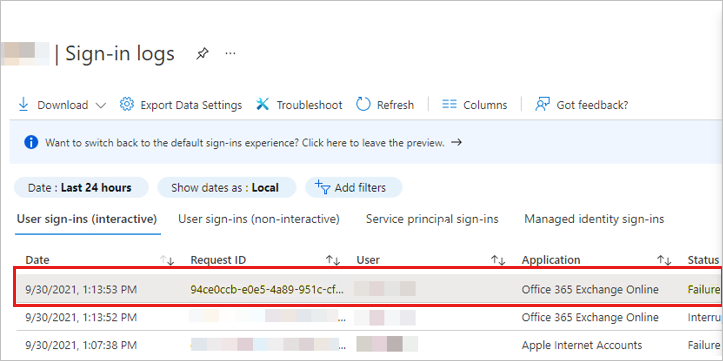Select the 1:13:53 PM failure log row

(x=367, y=290)
